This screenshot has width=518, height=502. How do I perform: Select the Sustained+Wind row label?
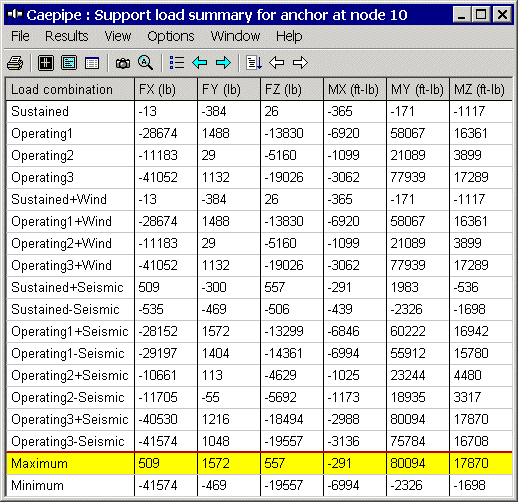[59, 199]
